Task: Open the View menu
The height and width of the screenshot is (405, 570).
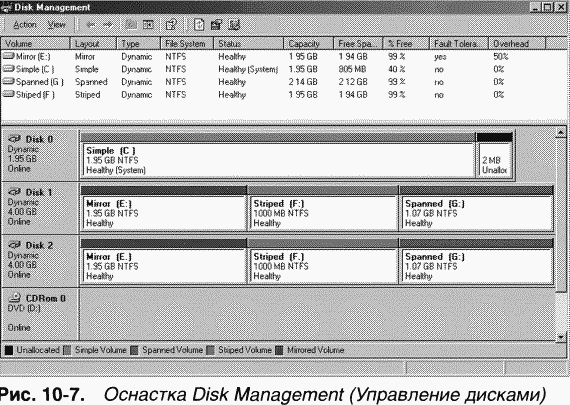Action: (57, 25)
